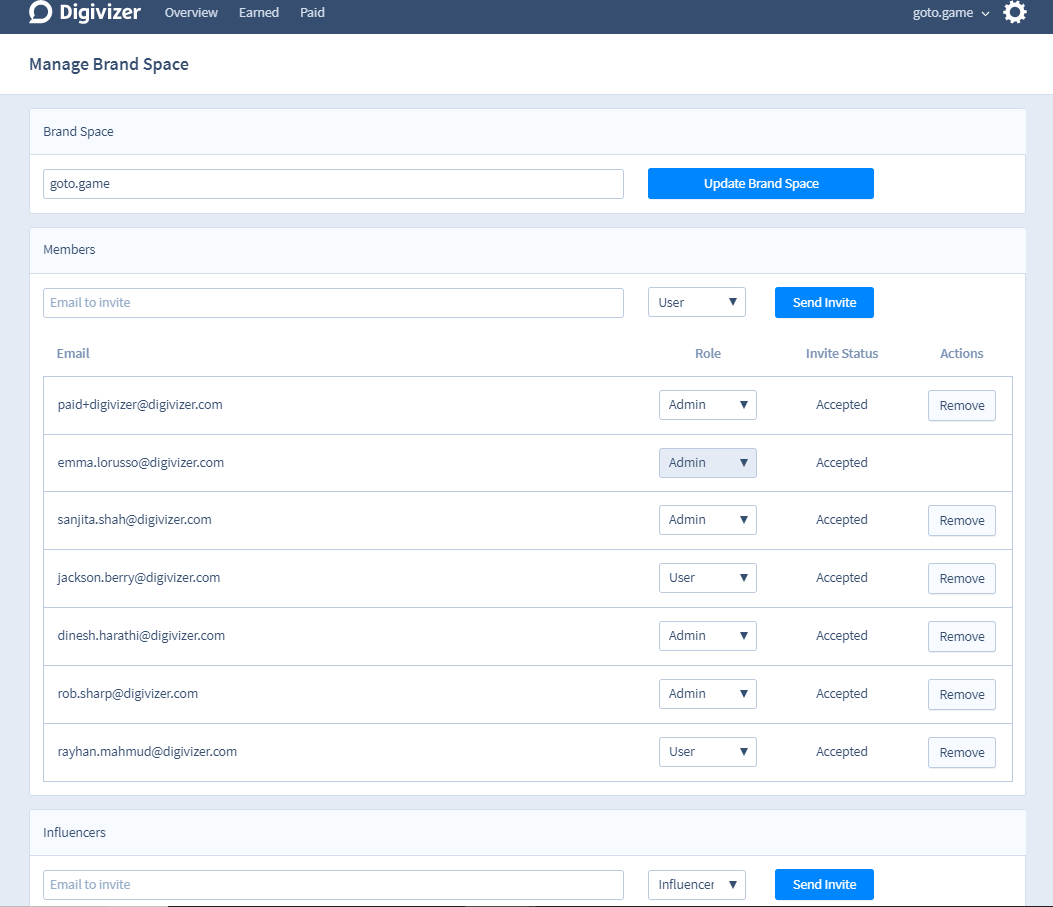Screen dimensions: 1053x907
Task: Expand the goto.game account chevron
Action: [985, 14]
